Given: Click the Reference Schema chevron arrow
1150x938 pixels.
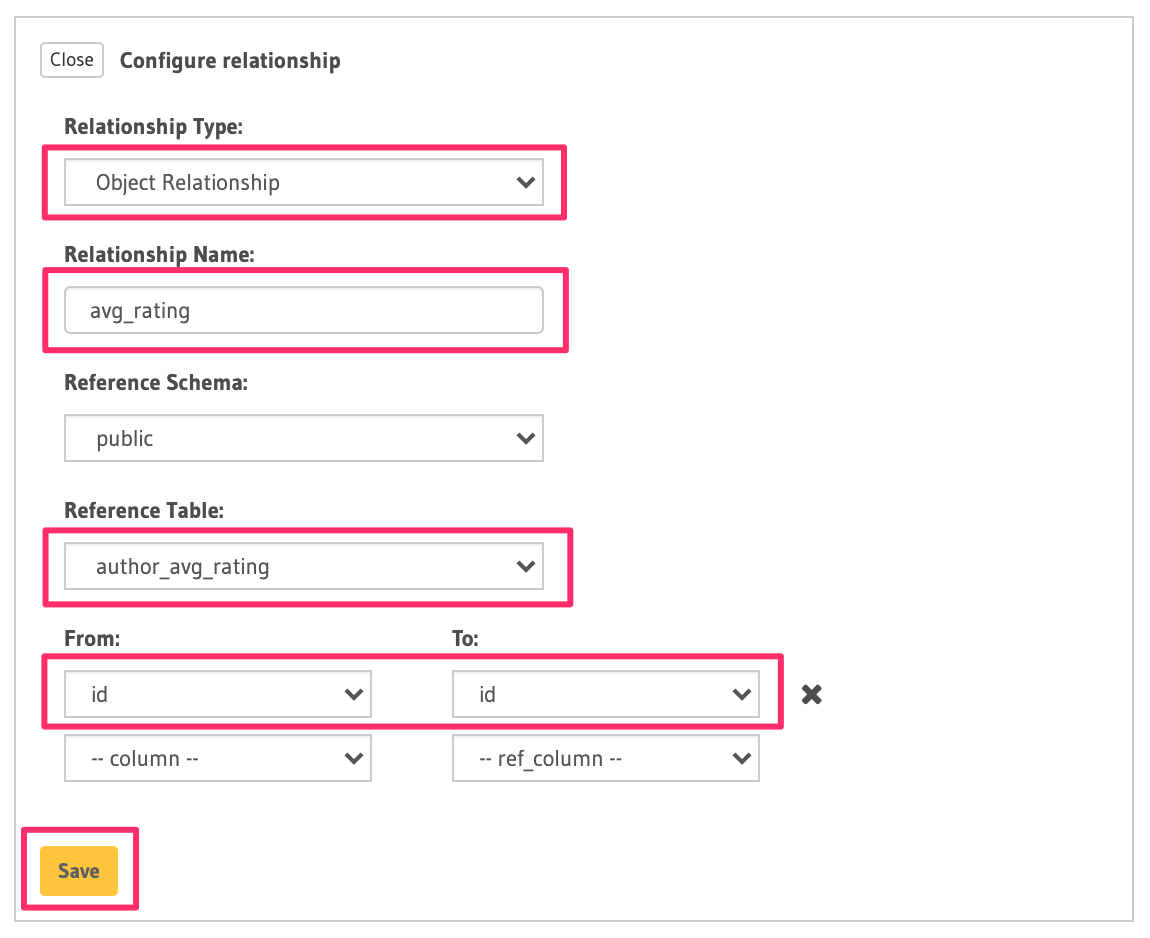Looking at the screenshot, I should (x=524, y=438).
